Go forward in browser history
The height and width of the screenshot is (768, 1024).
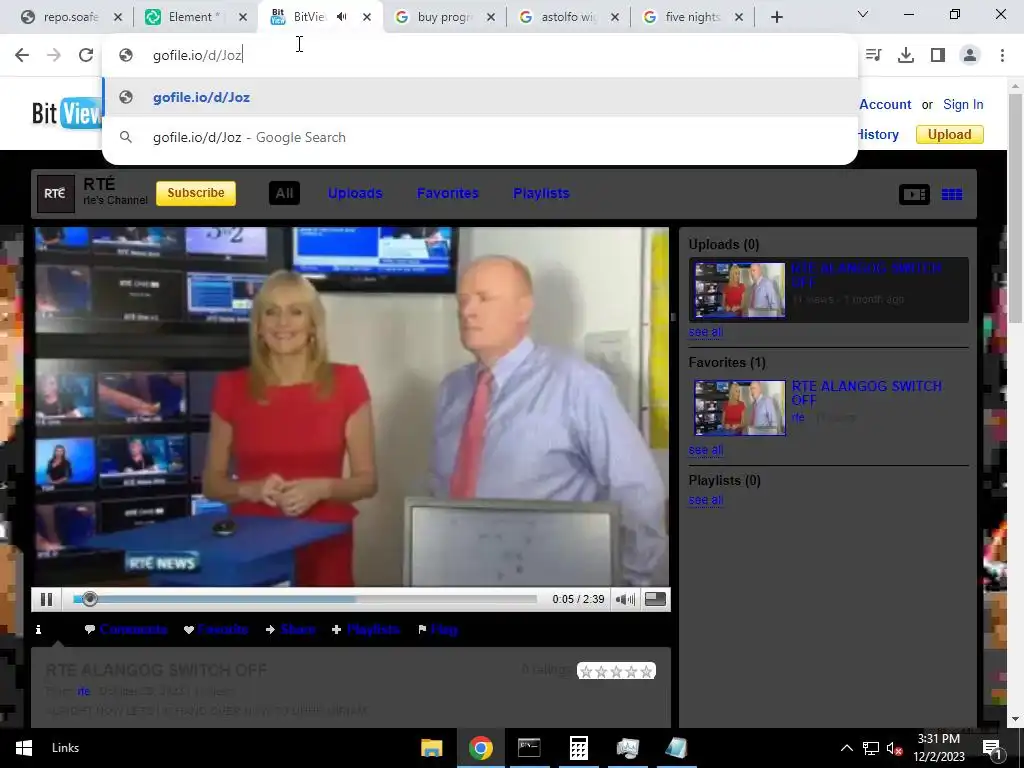click(x=54, y=55)
